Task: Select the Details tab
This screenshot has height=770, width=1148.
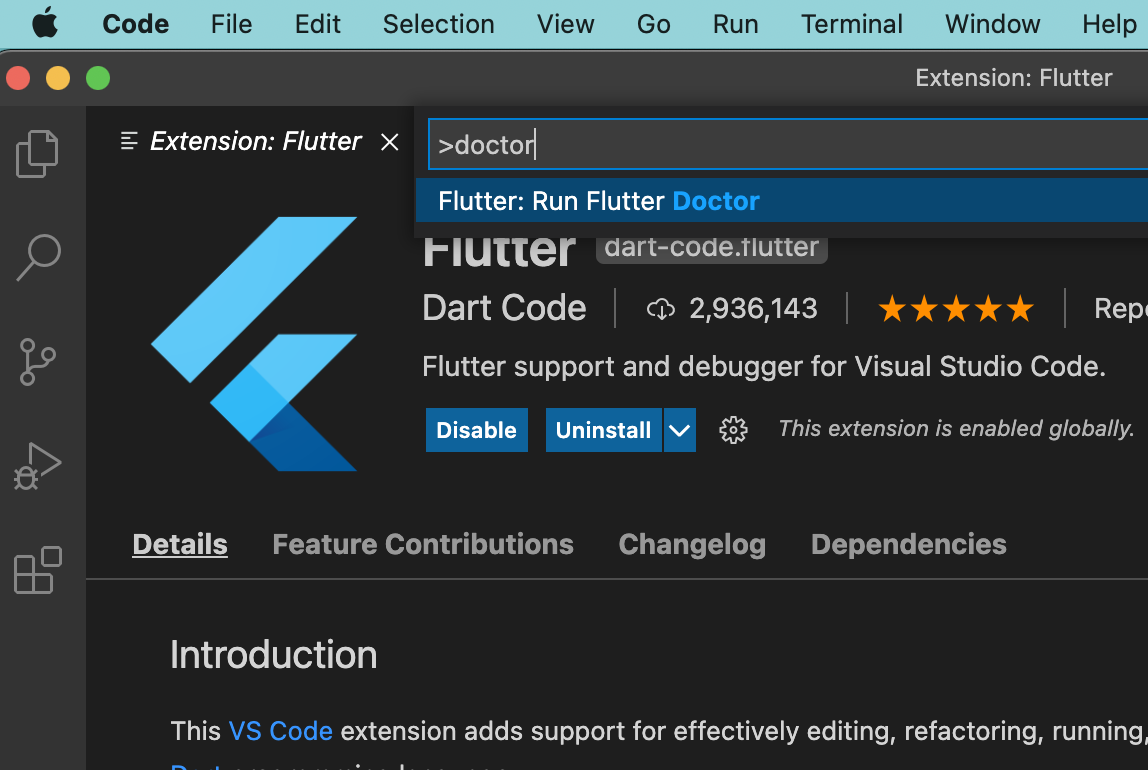Action: coord(179,544)
